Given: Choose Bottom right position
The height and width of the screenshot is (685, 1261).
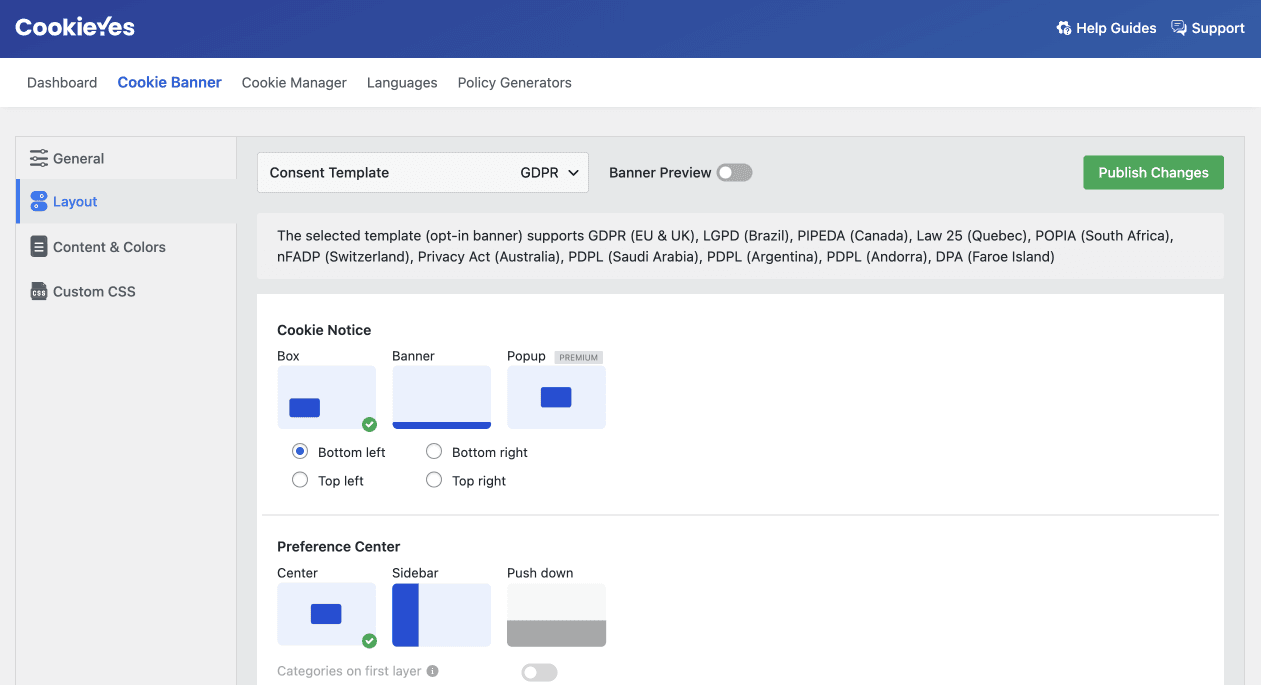Looking at the screenshot, I should 434,452.
